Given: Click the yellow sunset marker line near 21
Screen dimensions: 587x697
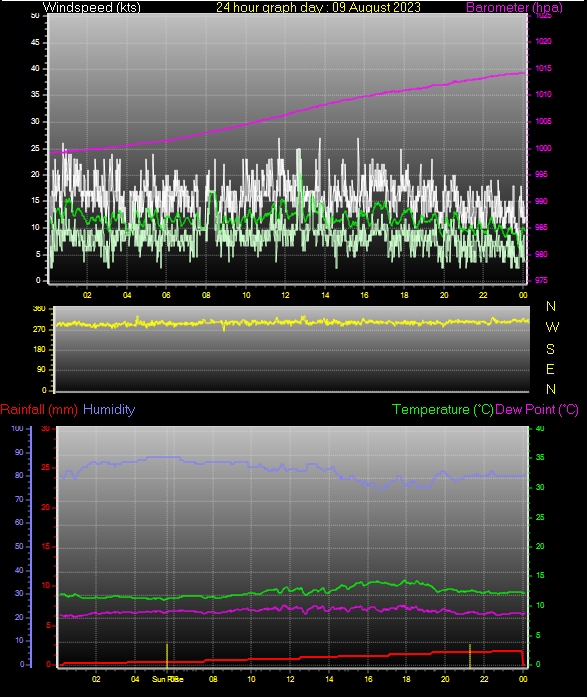Looking at the screenshot, I should [x=470, y=655].
